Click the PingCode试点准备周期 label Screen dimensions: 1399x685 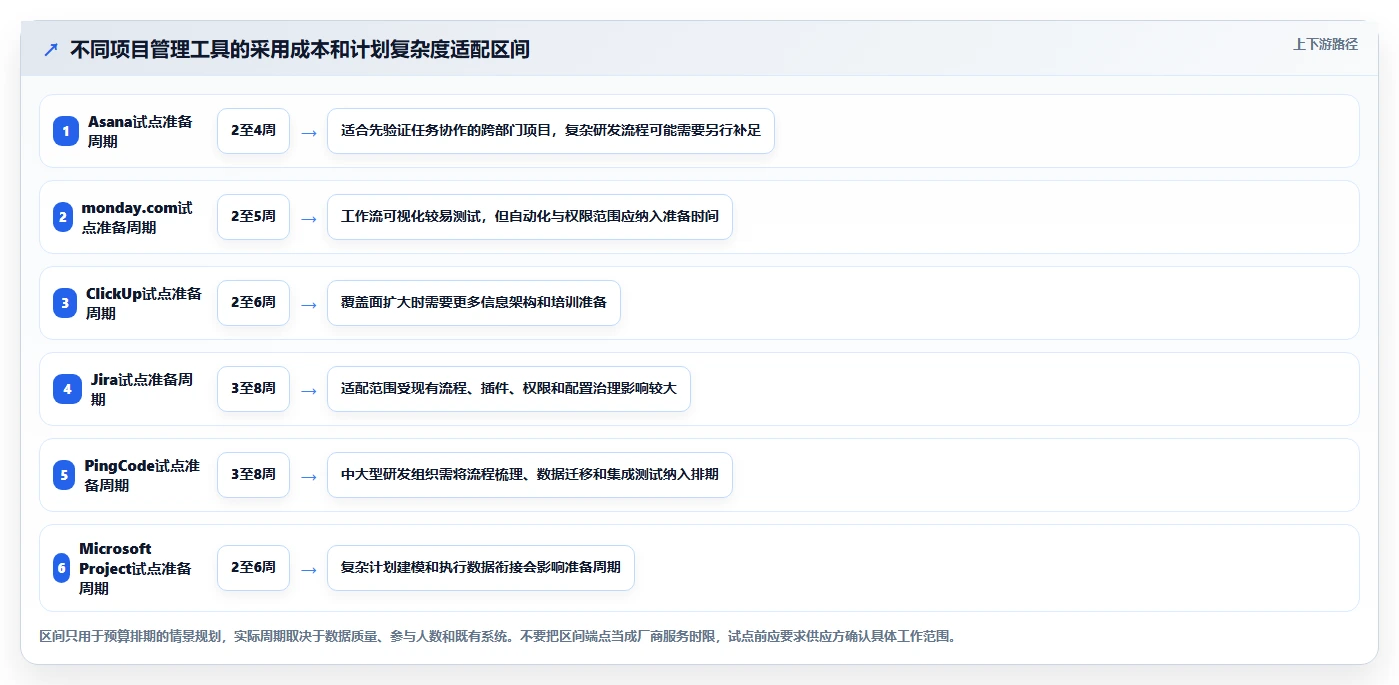142,475
